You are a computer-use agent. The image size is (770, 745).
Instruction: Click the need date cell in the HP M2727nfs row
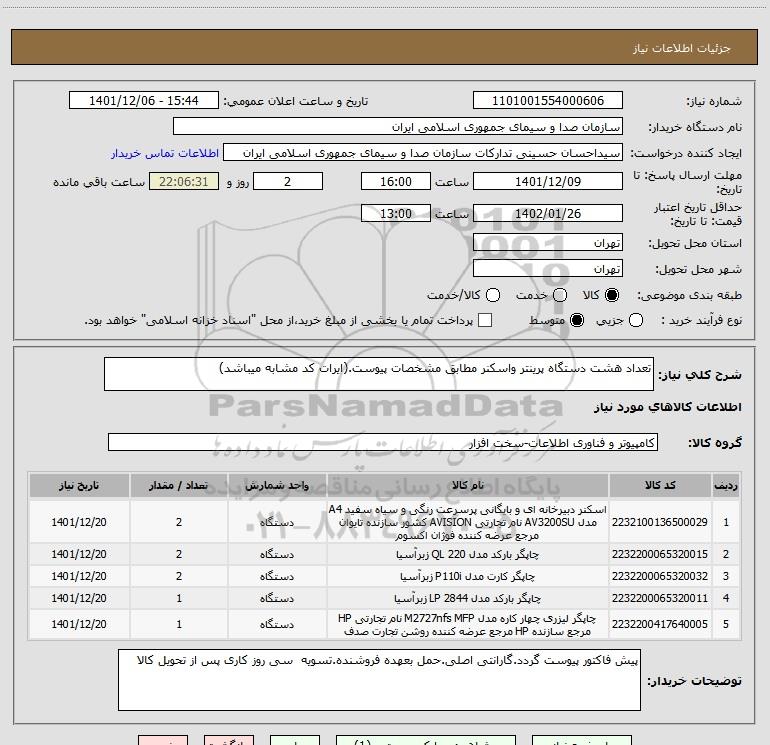[79, 624]
